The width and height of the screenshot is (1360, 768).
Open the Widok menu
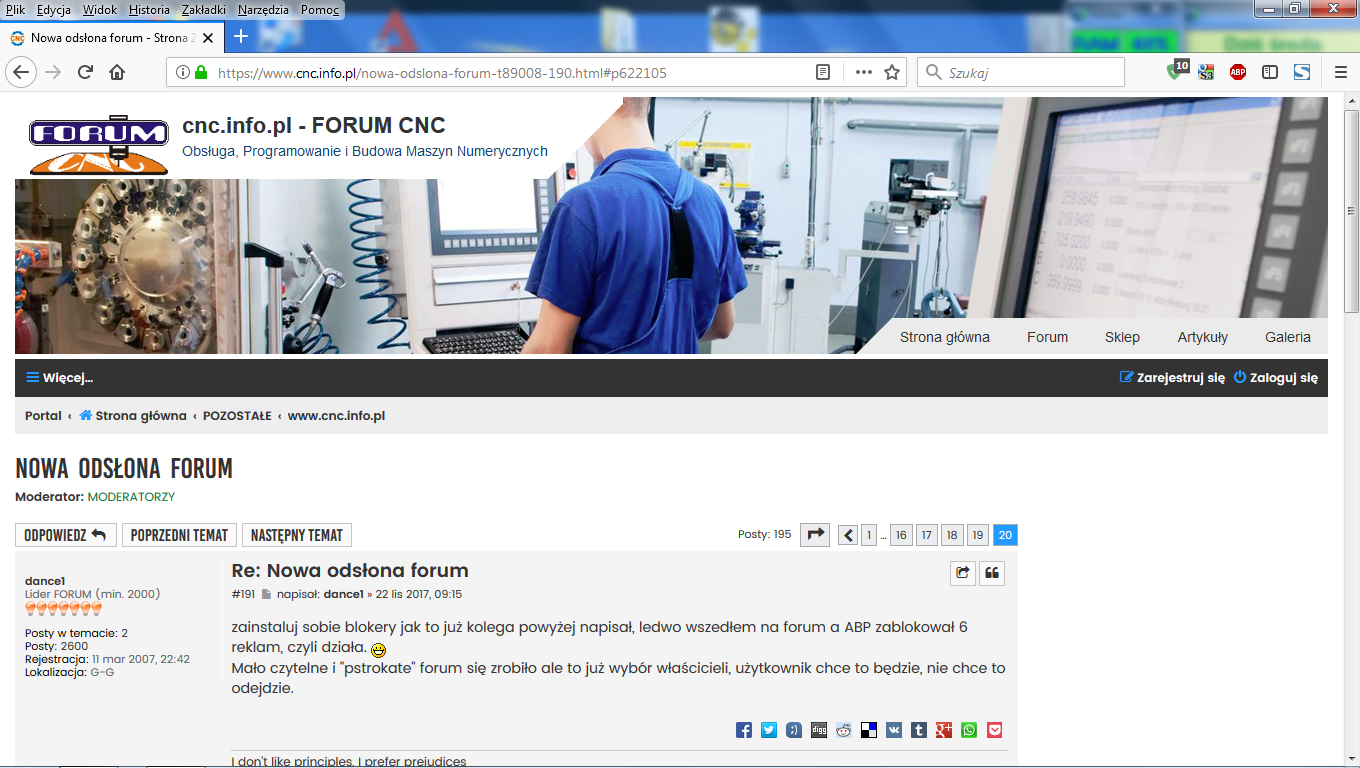(100, 10)
